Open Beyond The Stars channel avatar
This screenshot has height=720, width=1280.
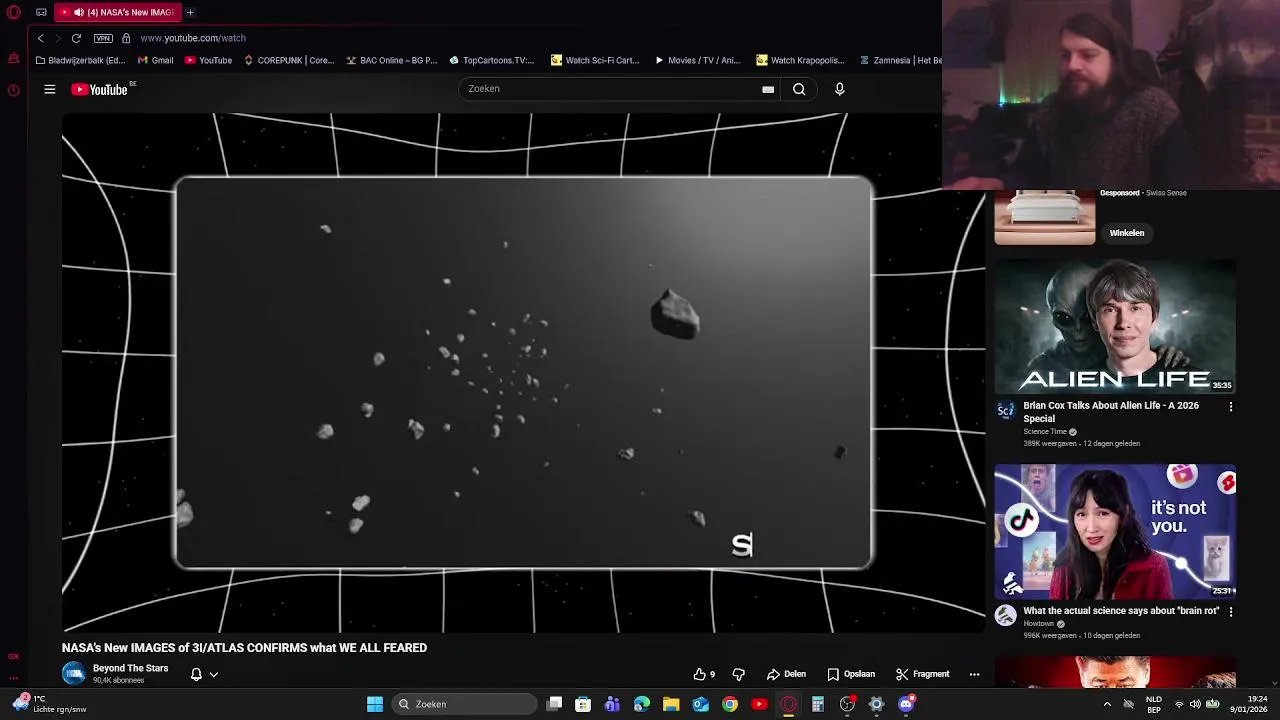(x=74, y=673)
